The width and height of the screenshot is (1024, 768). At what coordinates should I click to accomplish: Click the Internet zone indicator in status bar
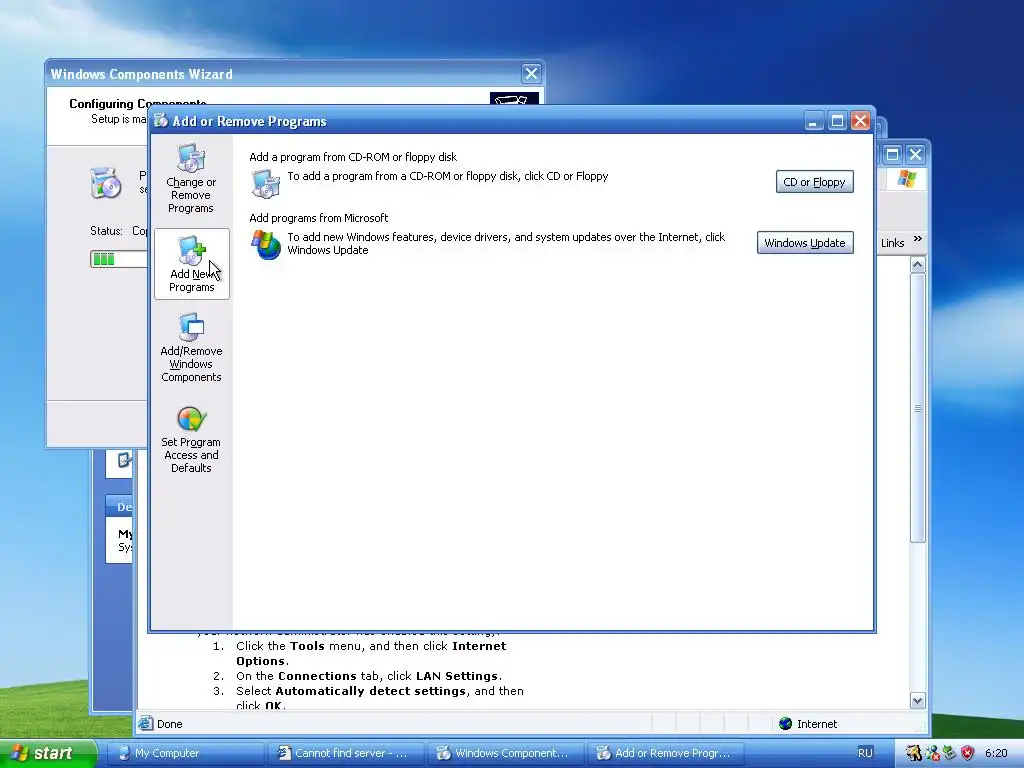(x=808, y=724)
